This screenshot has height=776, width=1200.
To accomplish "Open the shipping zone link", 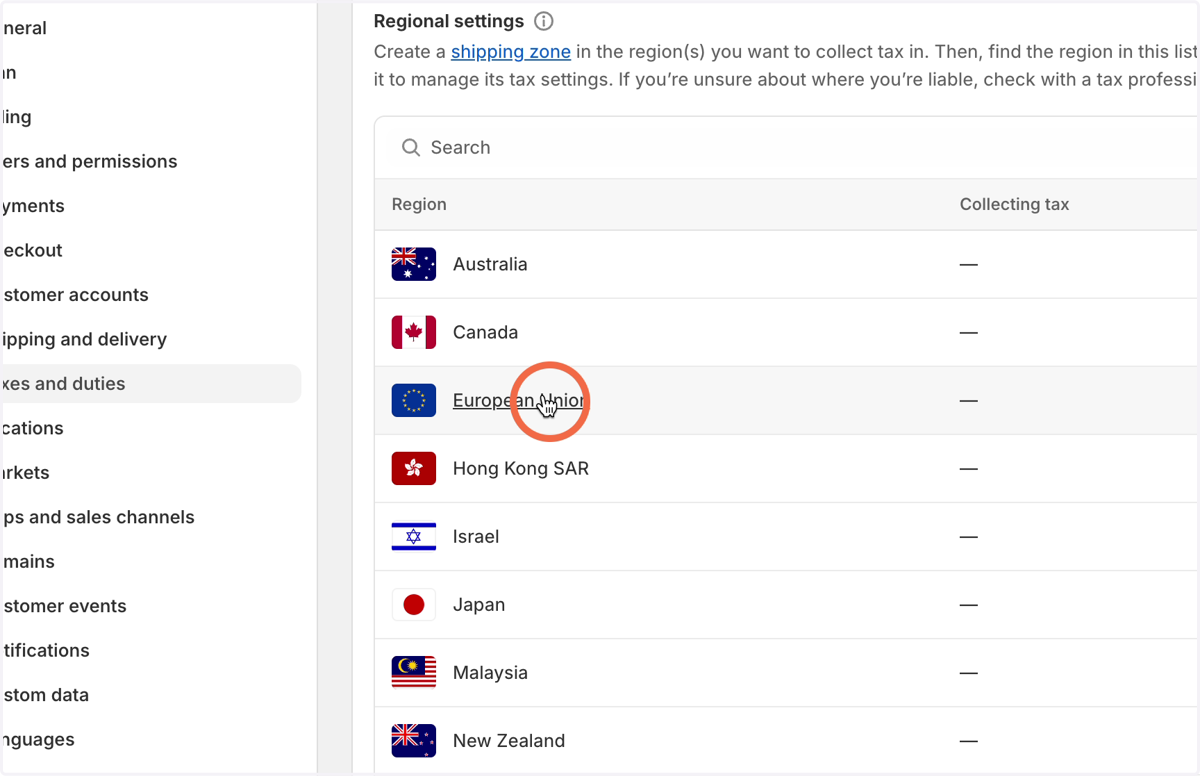I will 511,52.
